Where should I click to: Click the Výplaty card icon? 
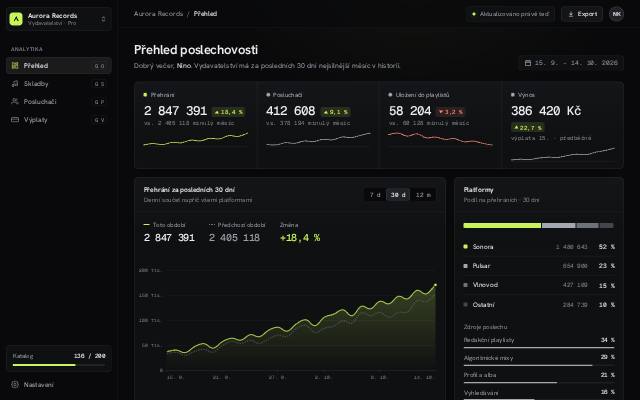click(x=15, y=120)
